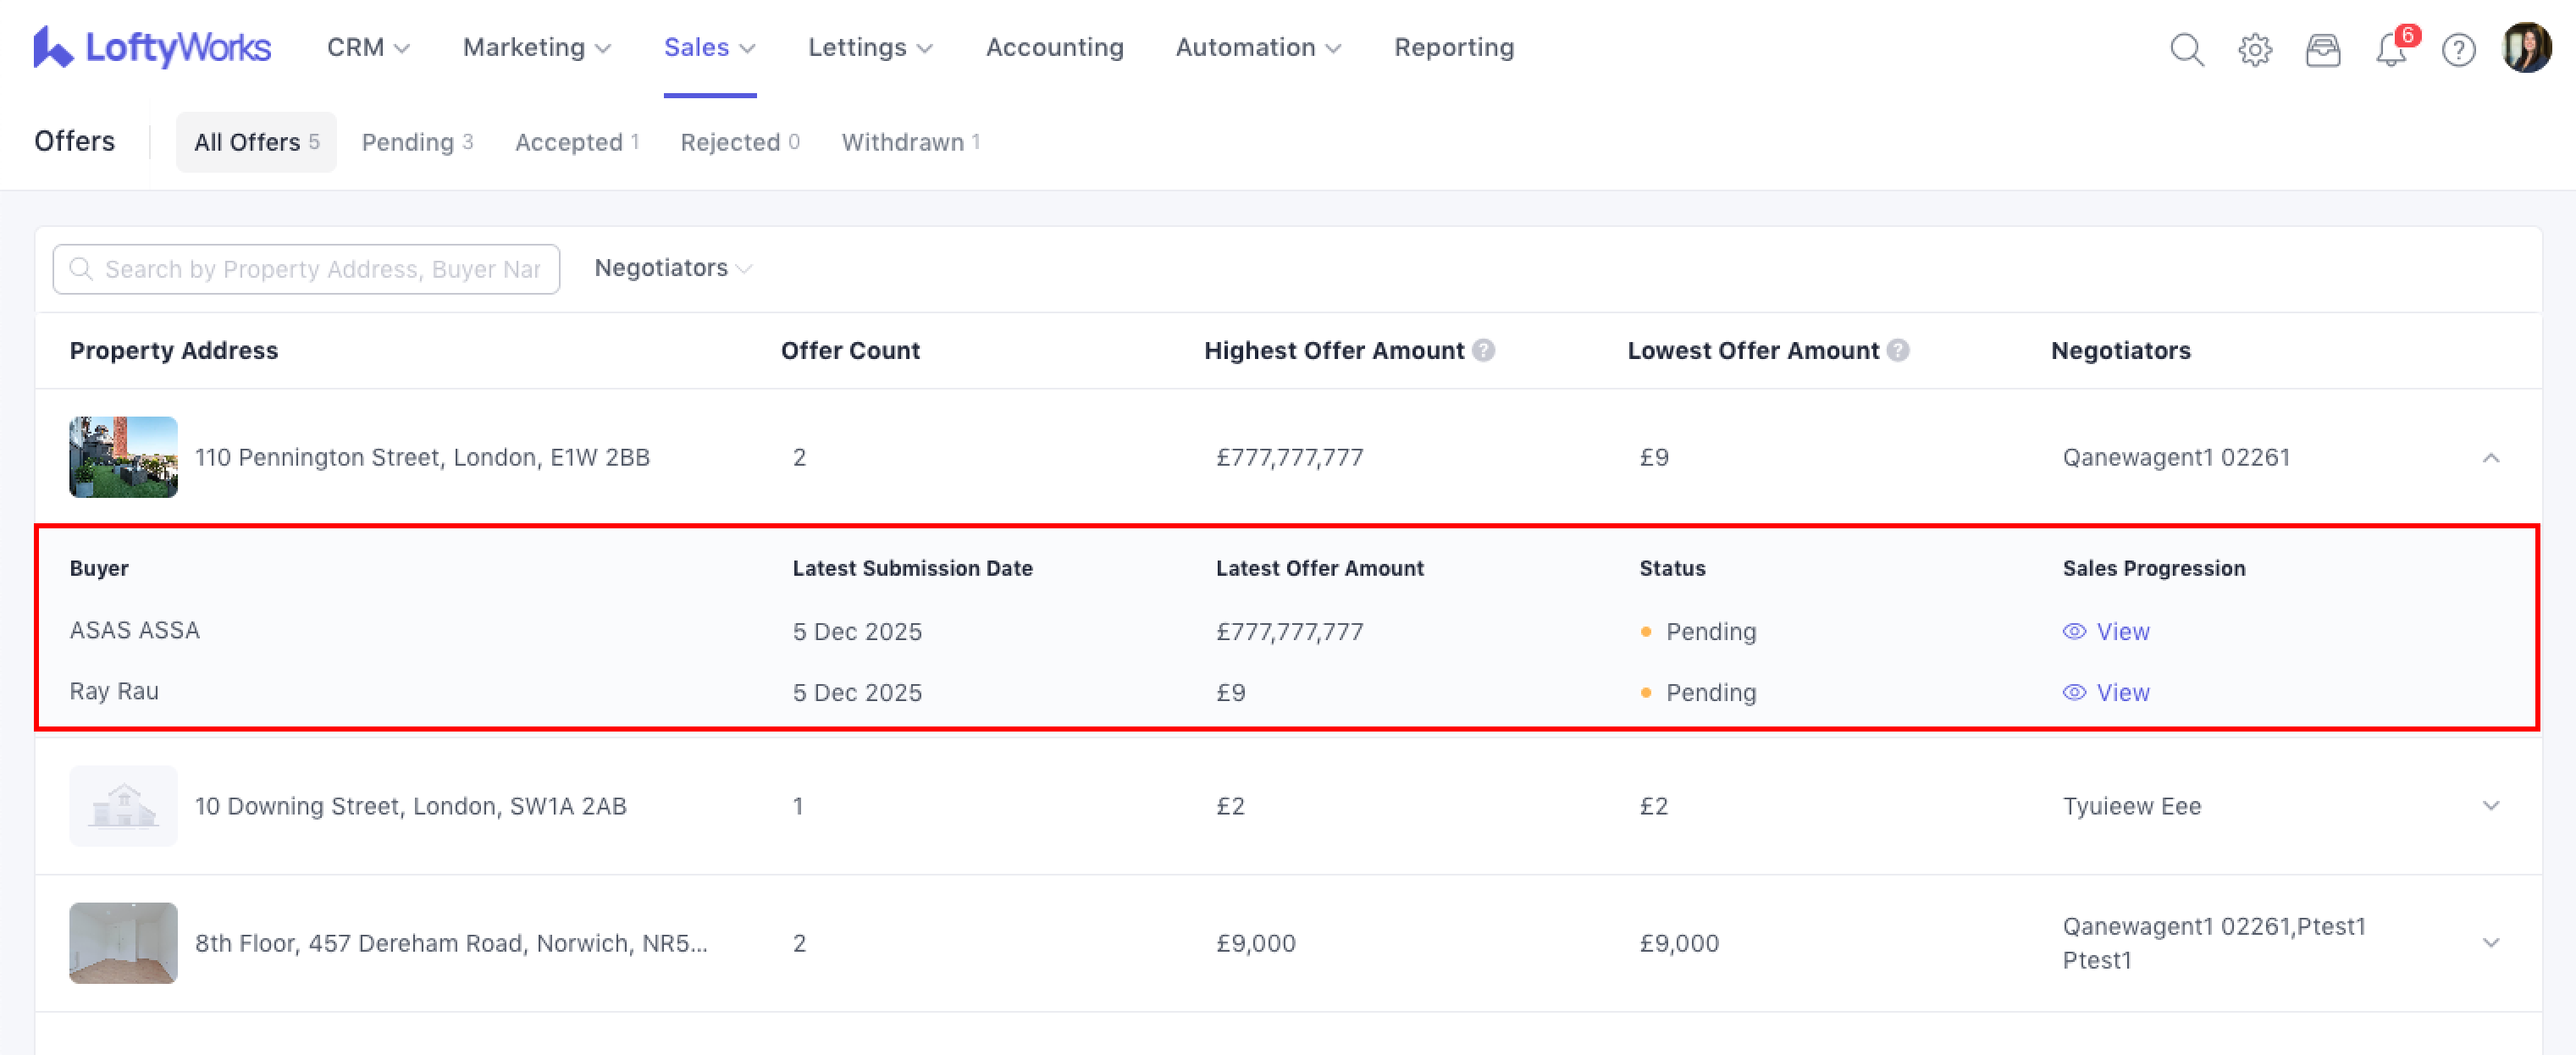Viewport: 2576px width, 1055px height.
Task: Expand the 457 Dereham Road row
Action: [2490, 943]
